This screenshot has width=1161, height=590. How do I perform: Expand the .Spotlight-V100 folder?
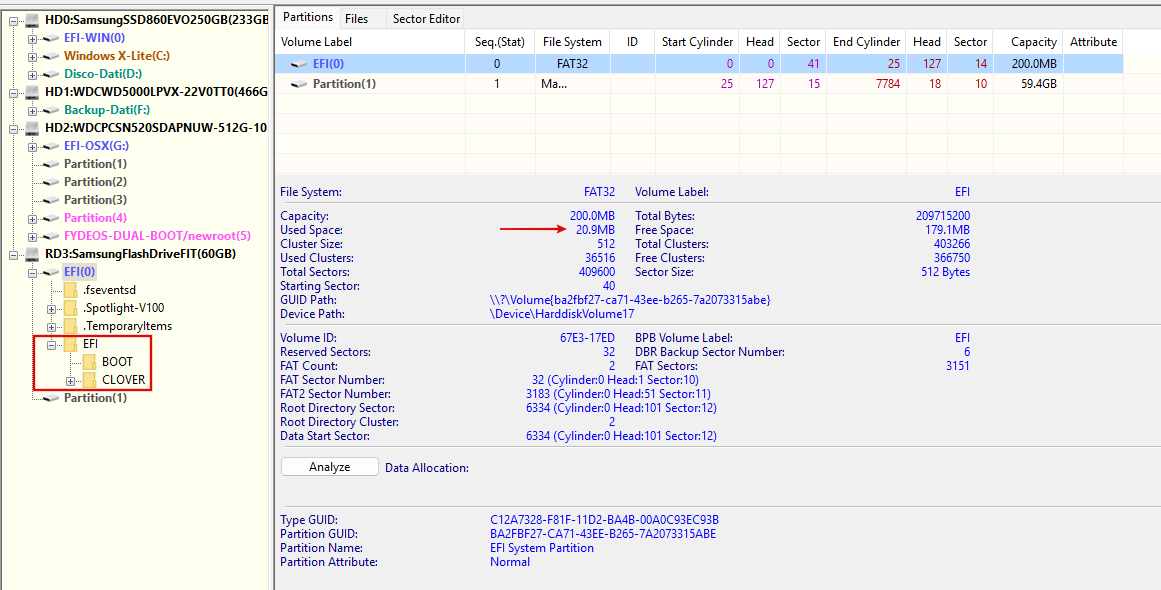coord(51,308)
